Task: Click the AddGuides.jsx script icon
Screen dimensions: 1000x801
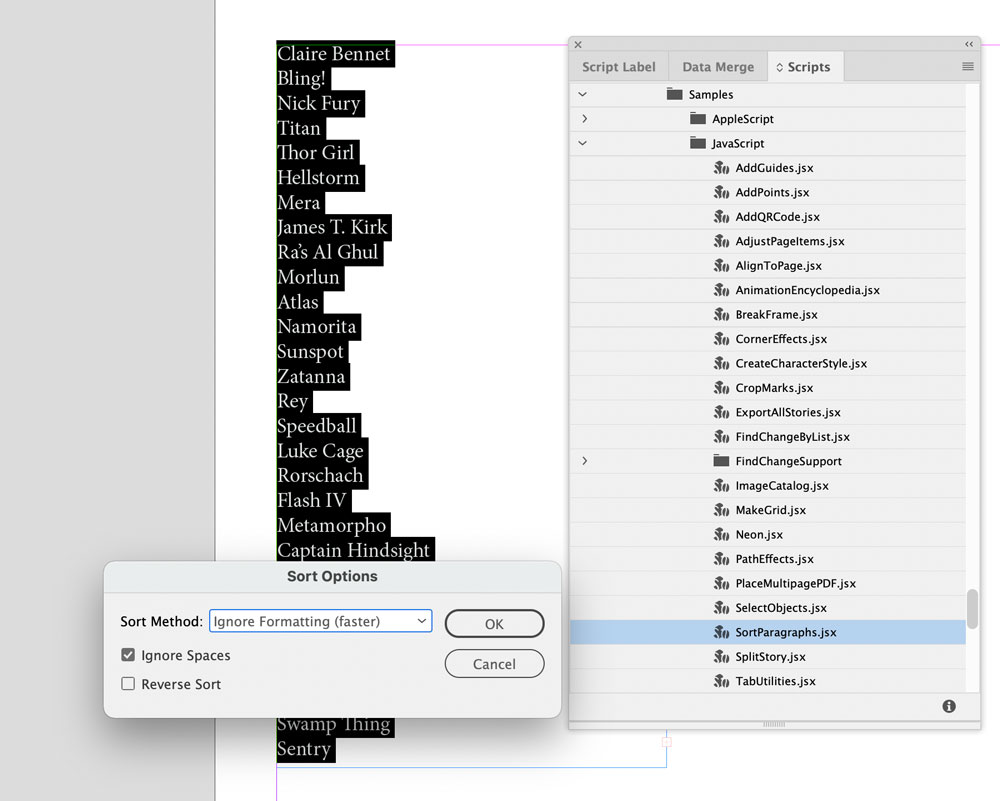Action: tap(721, 168)
